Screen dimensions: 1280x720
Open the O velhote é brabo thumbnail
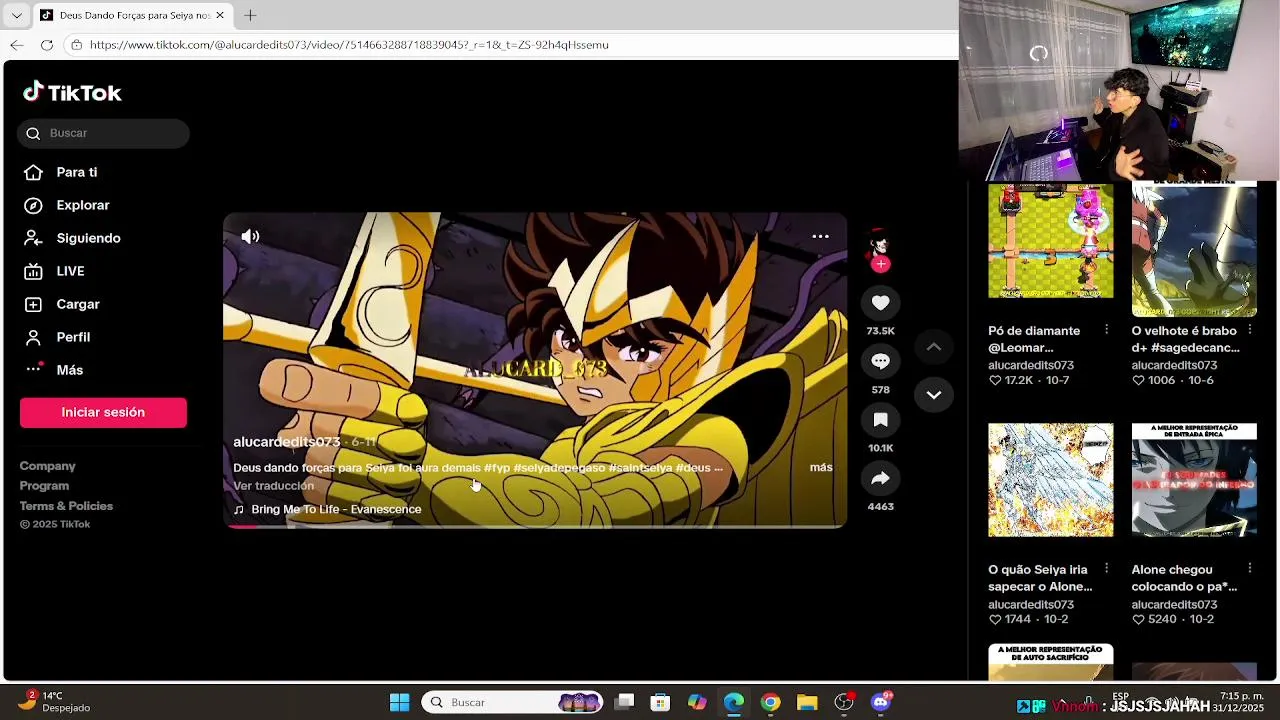point(1194,249)
